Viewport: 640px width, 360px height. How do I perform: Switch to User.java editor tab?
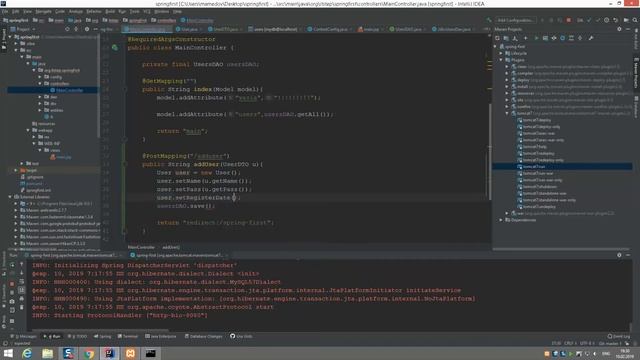[x=189, y=29]
